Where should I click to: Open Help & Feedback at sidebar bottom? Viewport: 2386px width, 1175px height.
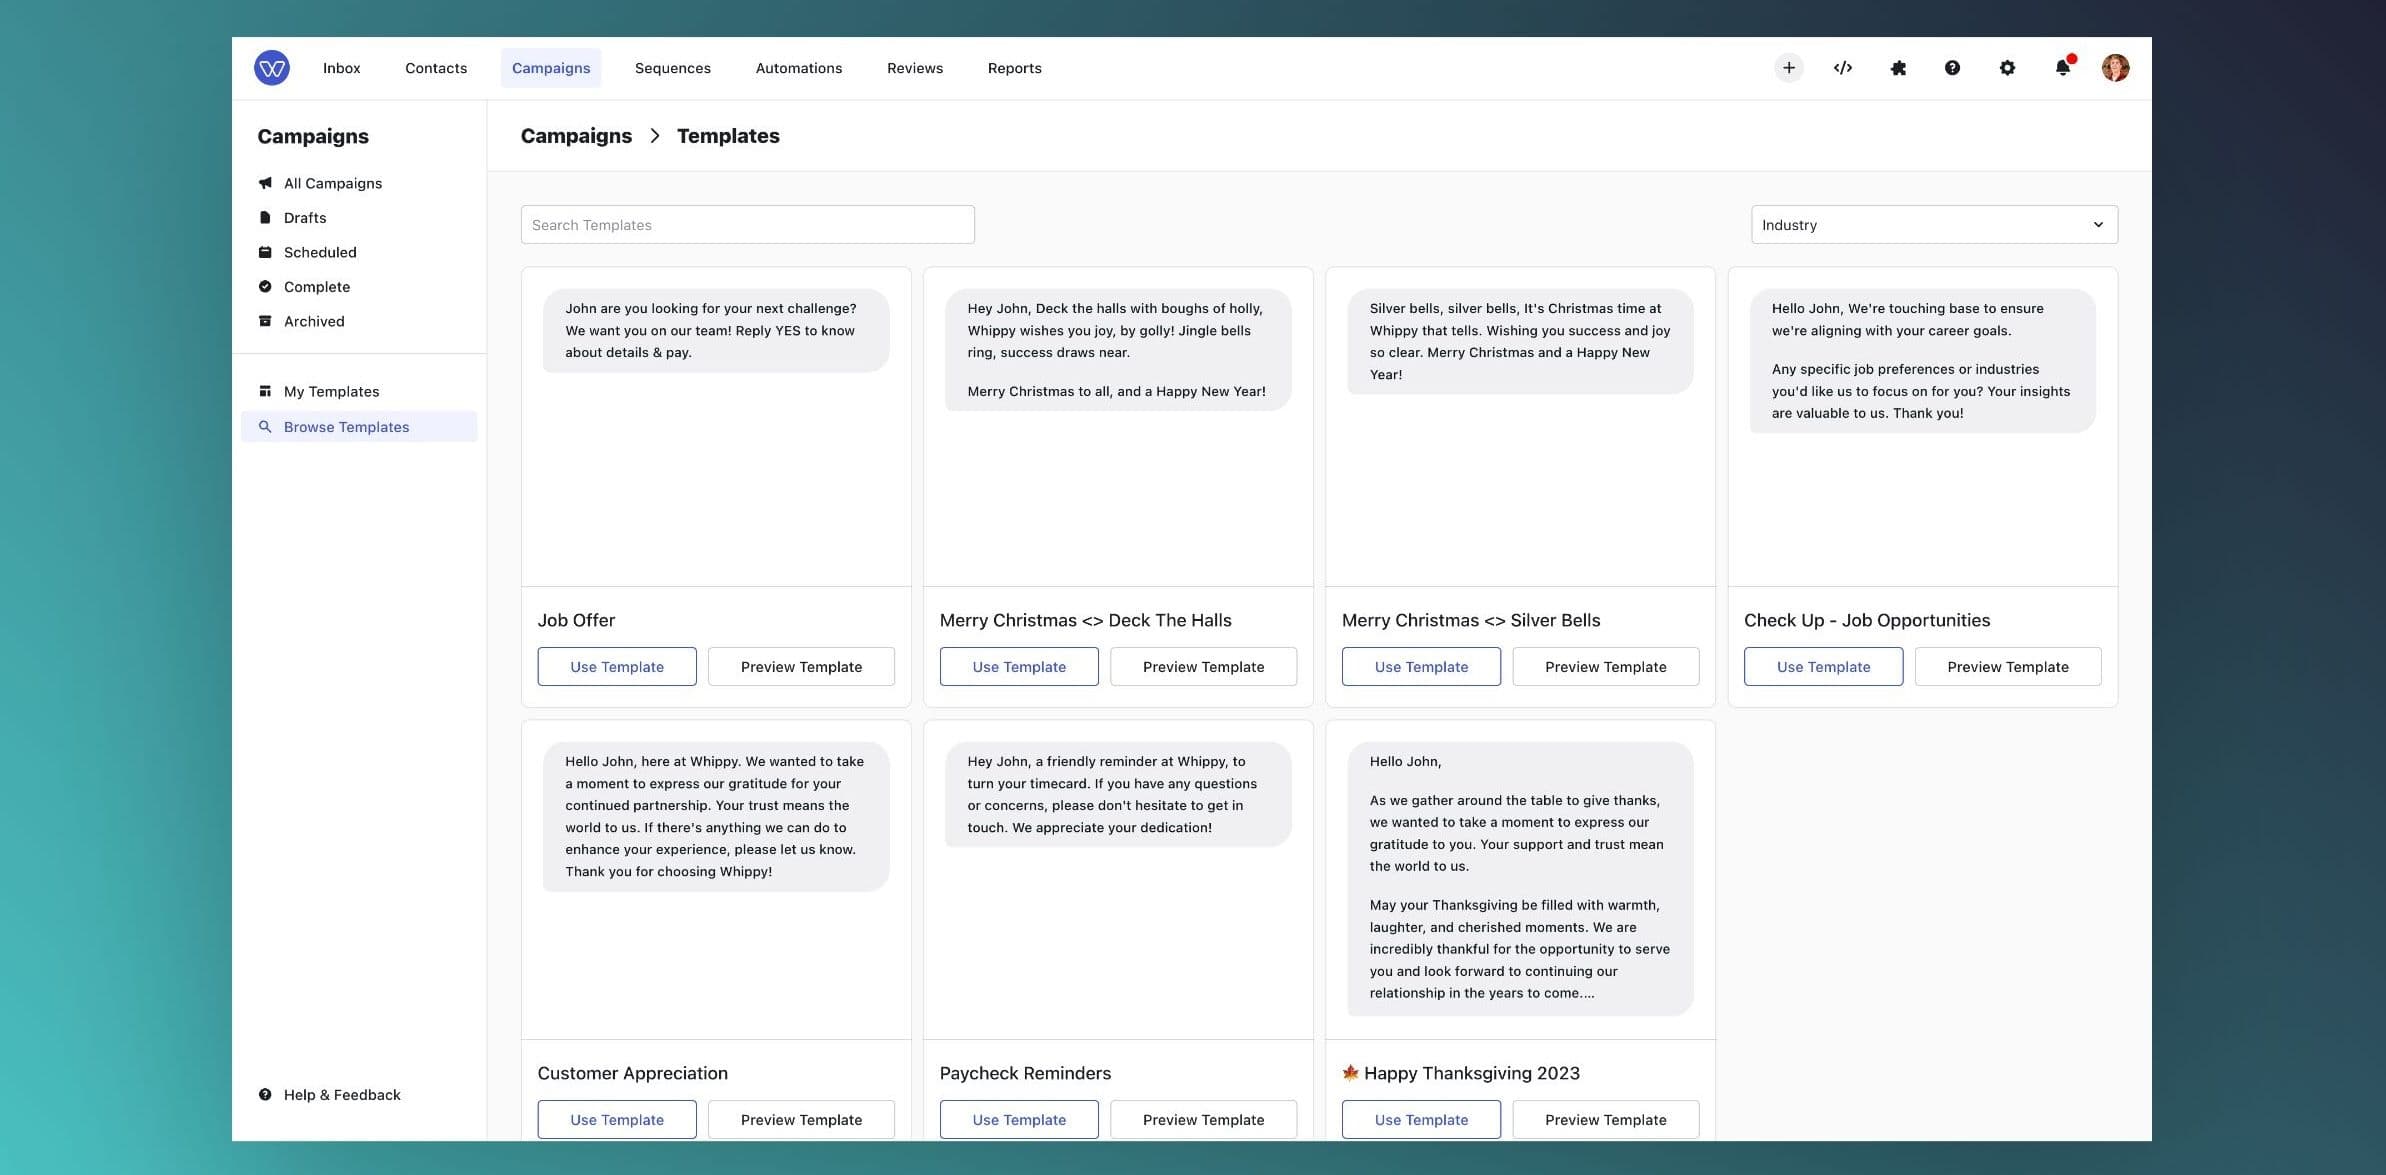(341, 1094)
